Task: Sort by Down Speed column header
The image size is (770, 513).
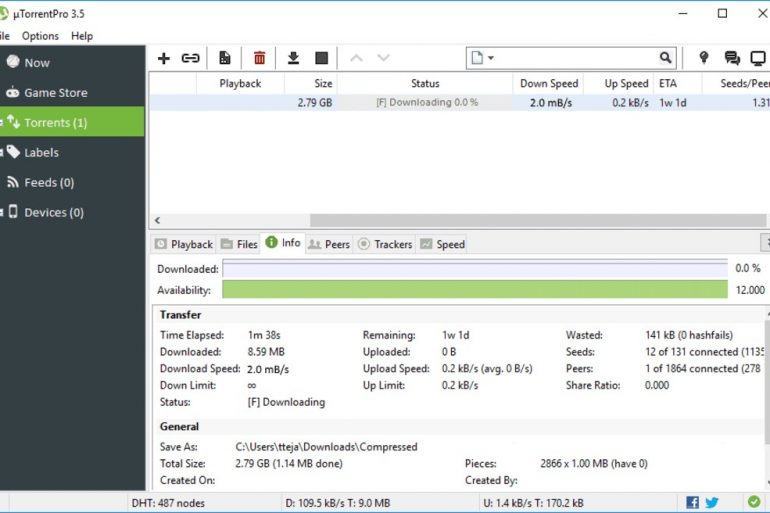Action: pyautogui.click(x=549, y=83)
